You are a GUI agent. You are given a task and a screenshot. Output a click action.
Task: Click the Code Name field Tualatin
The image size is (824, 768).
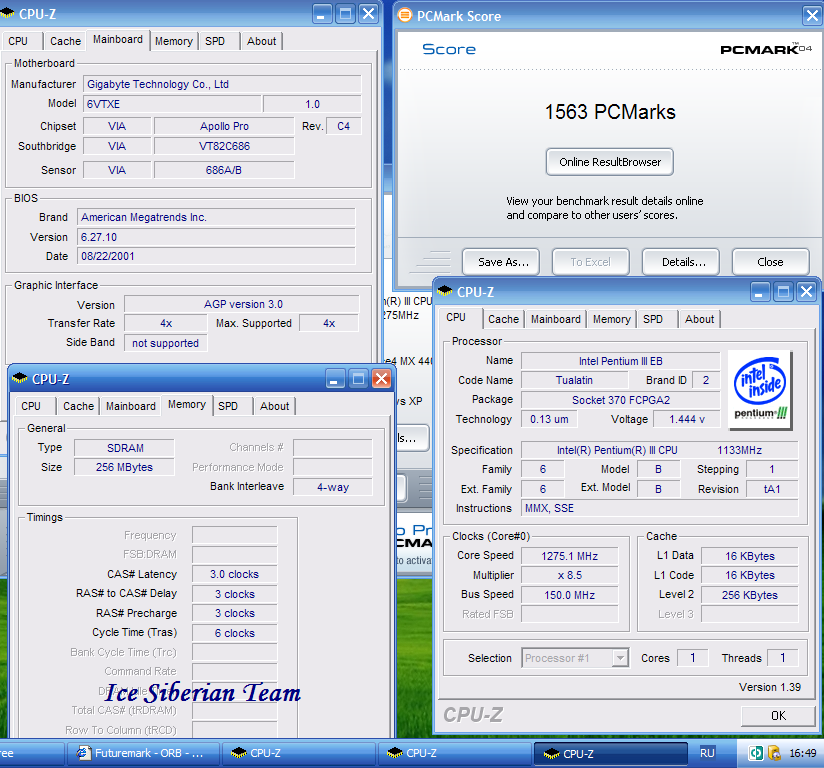574,380
